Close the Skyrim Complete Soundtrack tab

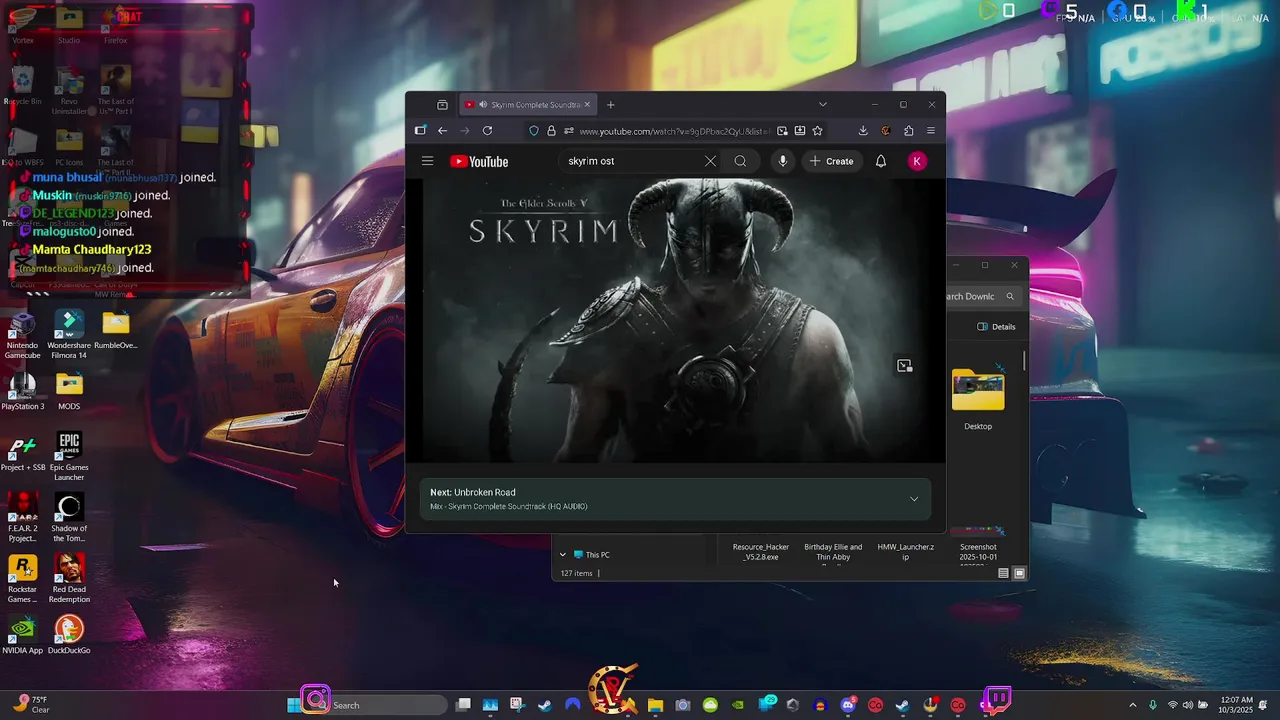[x=587, y=105]
